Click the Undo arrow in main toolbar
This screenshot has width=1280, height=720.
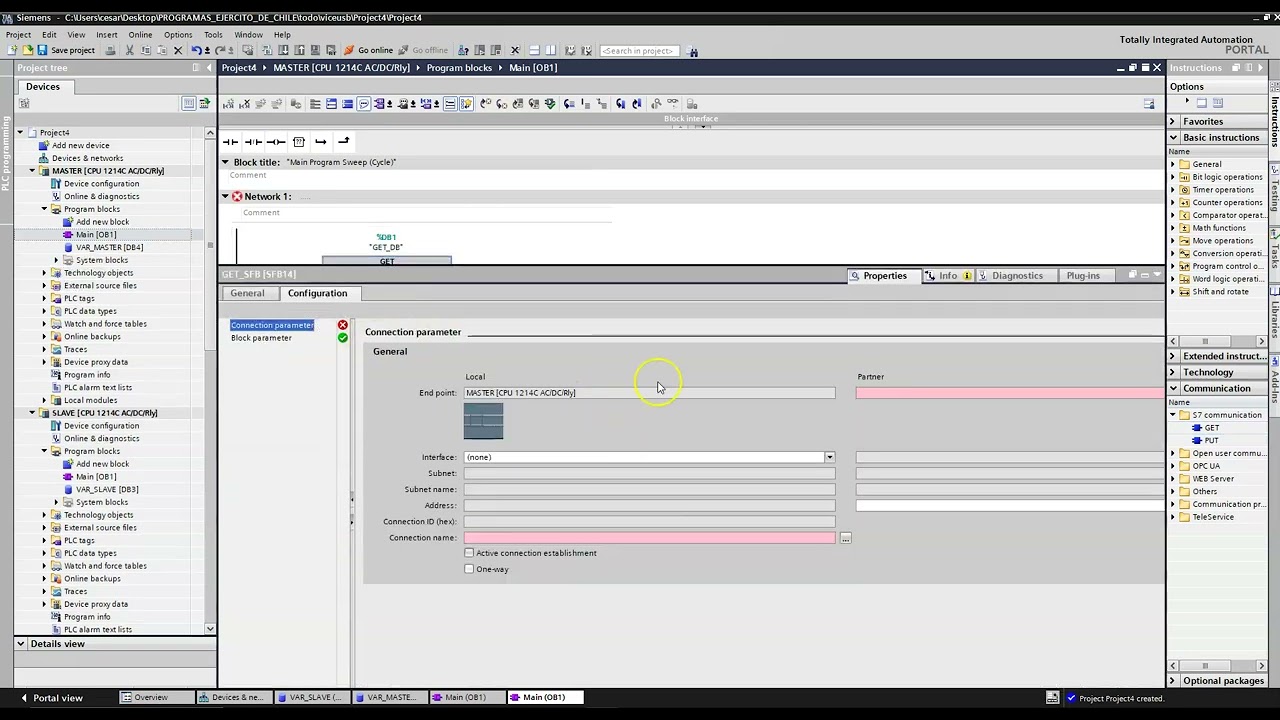197,50
